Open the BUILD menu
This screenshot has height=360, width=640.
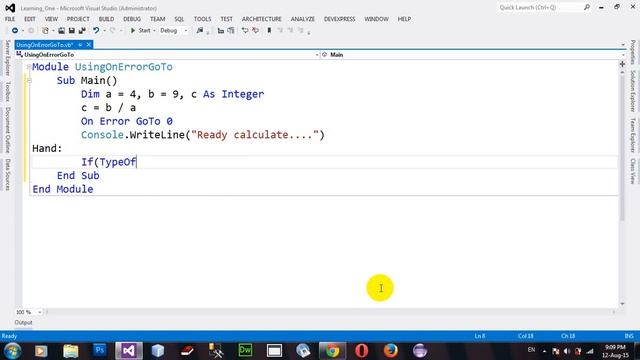click(107, 19)
